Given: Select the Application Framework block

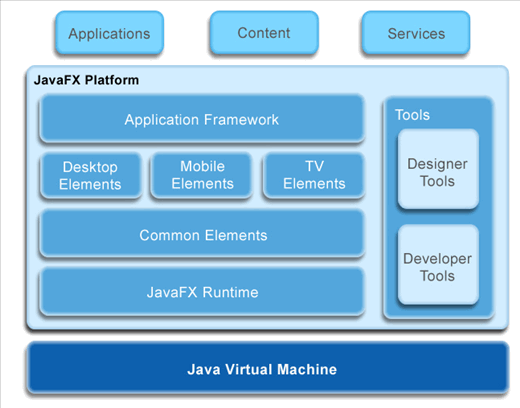Looking at the screenshot, I should (202, 119).
